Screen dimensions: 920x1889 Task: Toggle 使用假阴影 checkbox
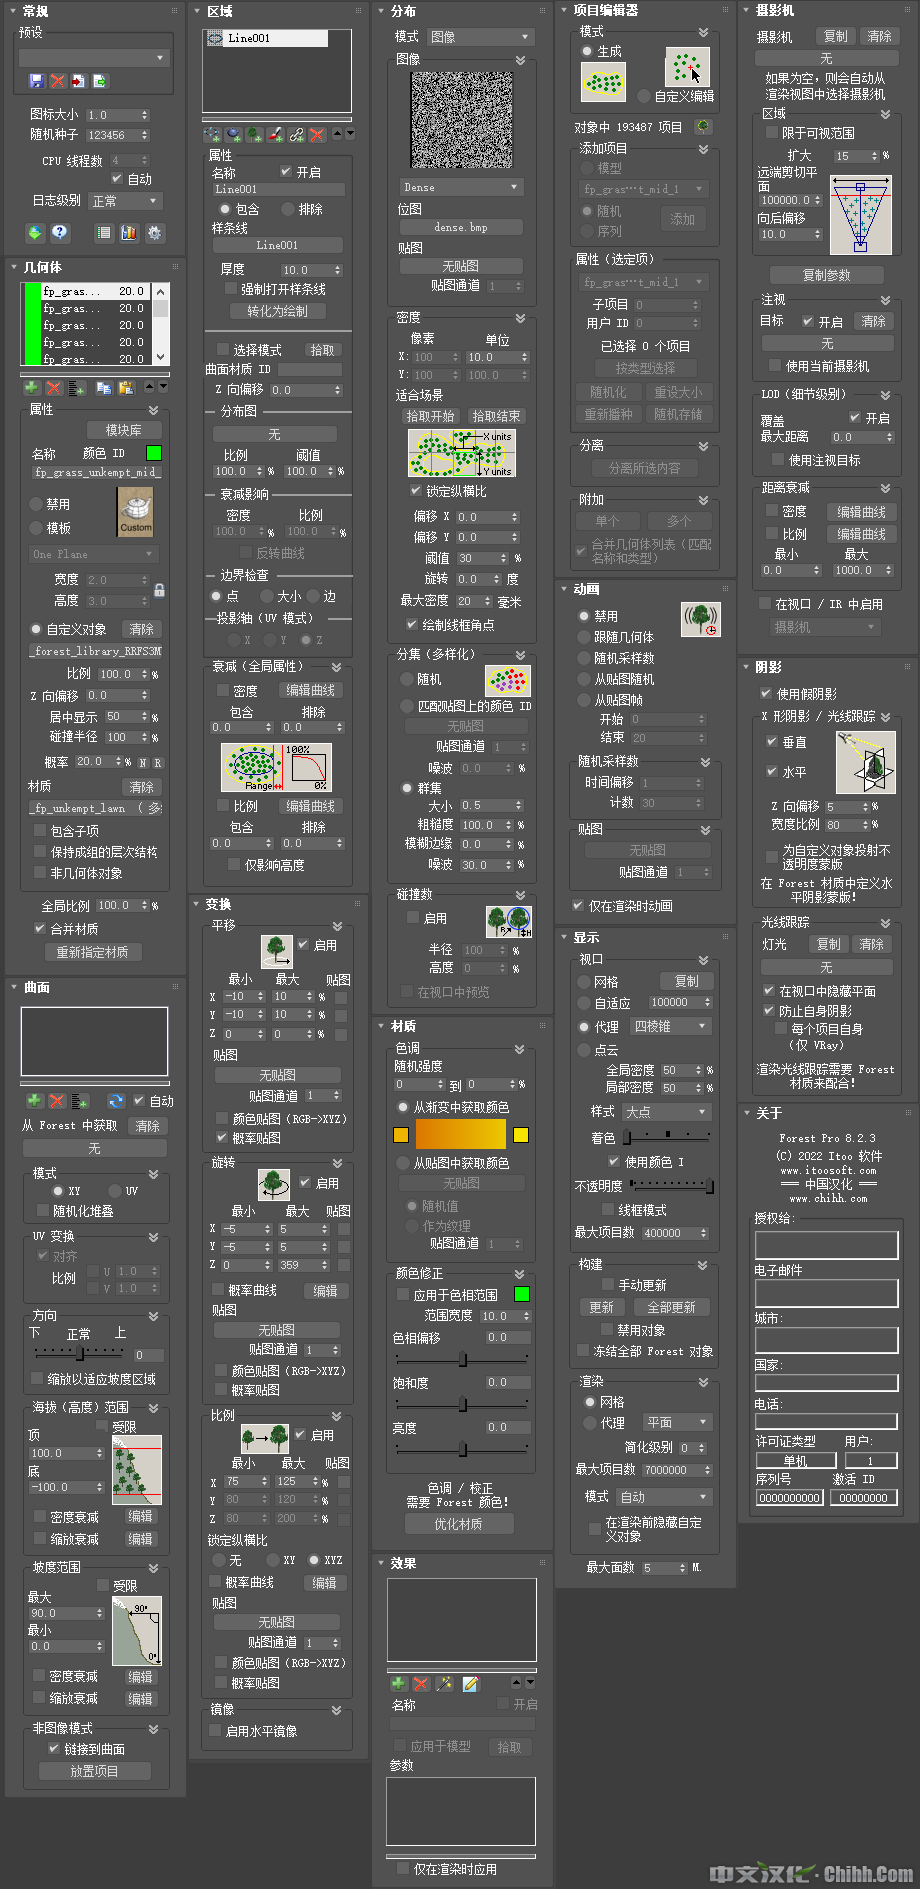tap(766, 693)
